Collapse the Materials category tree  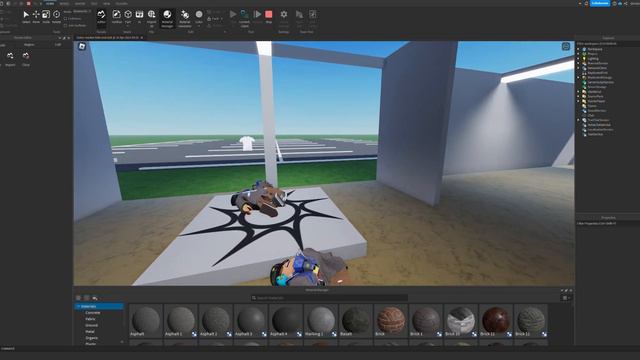coord(78,306)
